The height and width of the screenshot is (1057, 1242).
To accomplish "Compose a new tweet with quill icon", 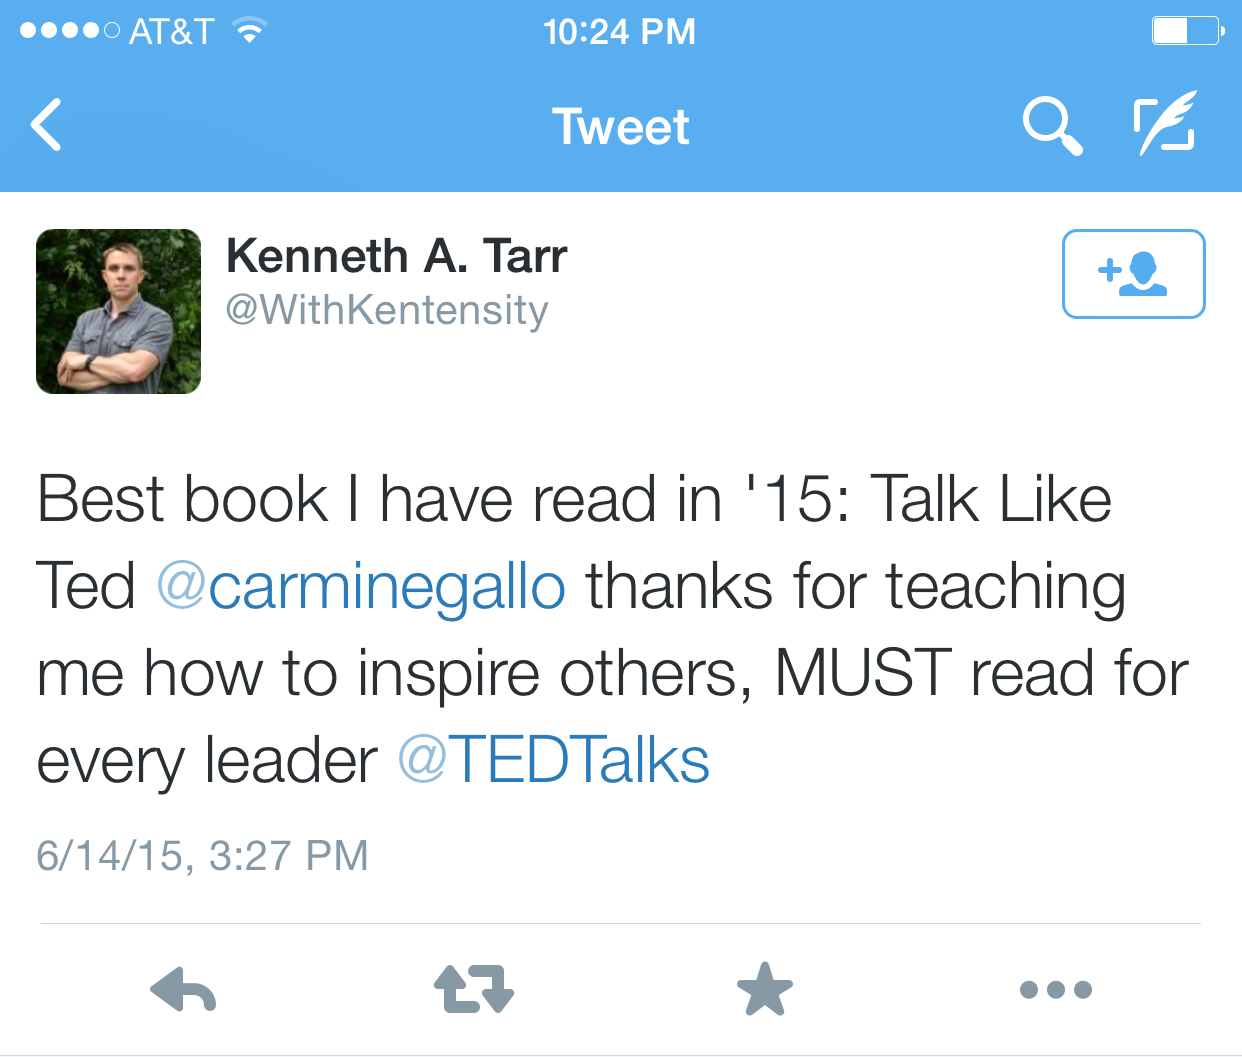I will [1166, 122].
